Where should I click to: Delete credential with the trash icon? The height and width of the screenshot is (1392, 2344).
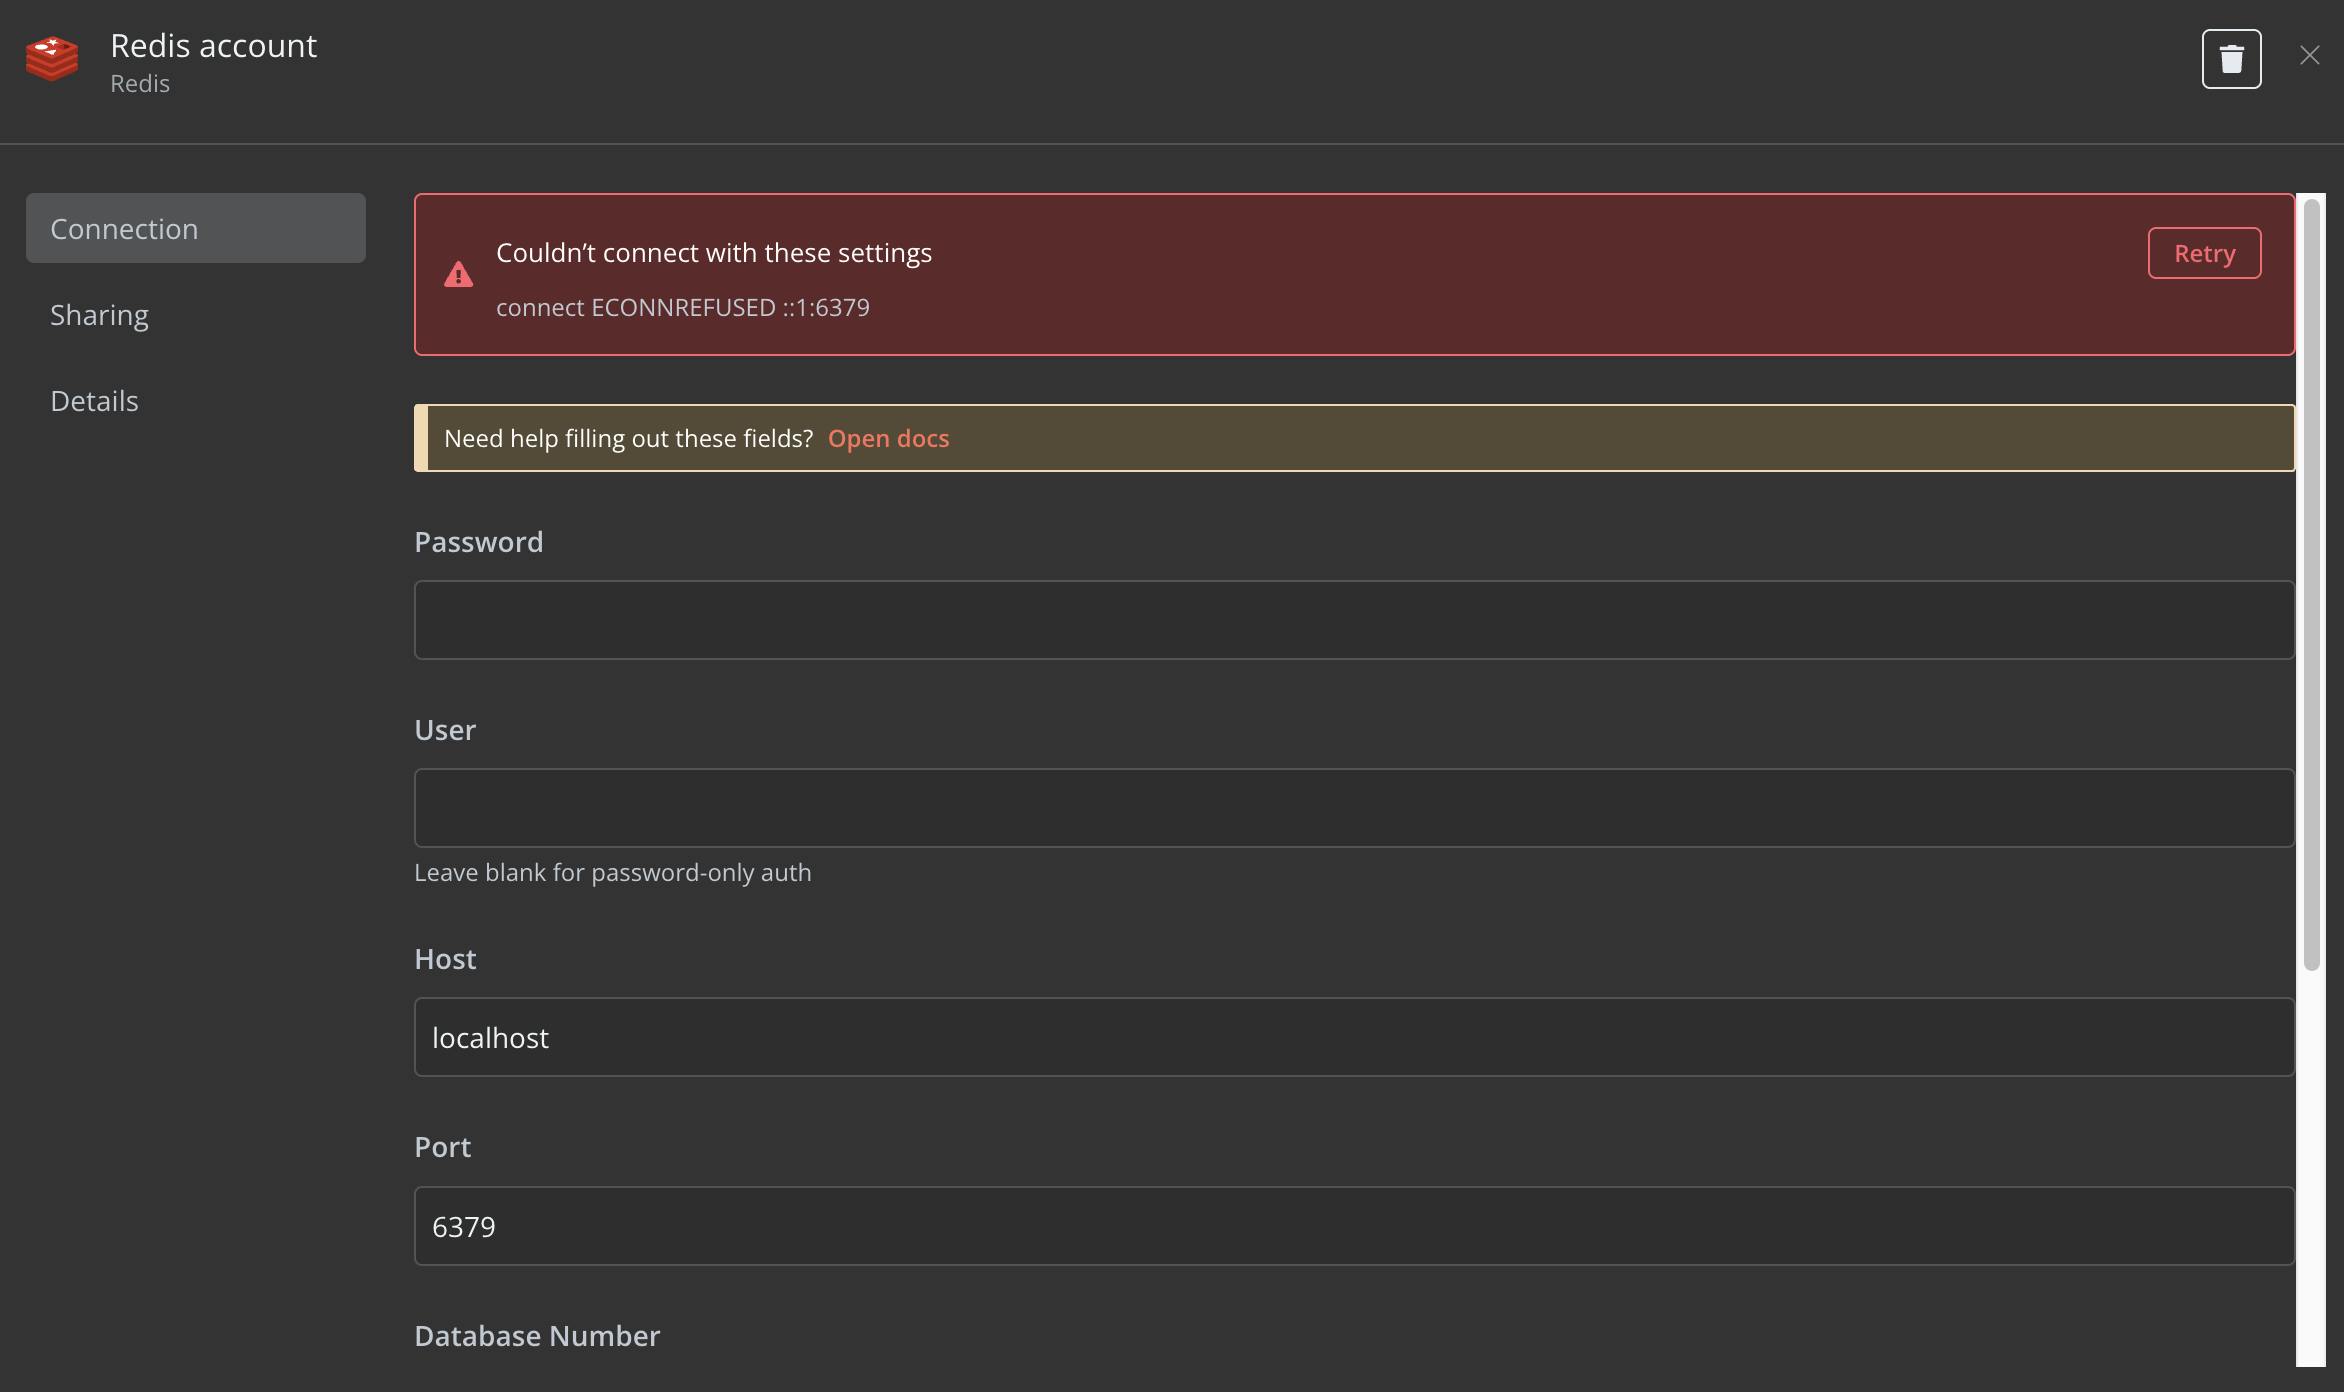[2231, 59]
